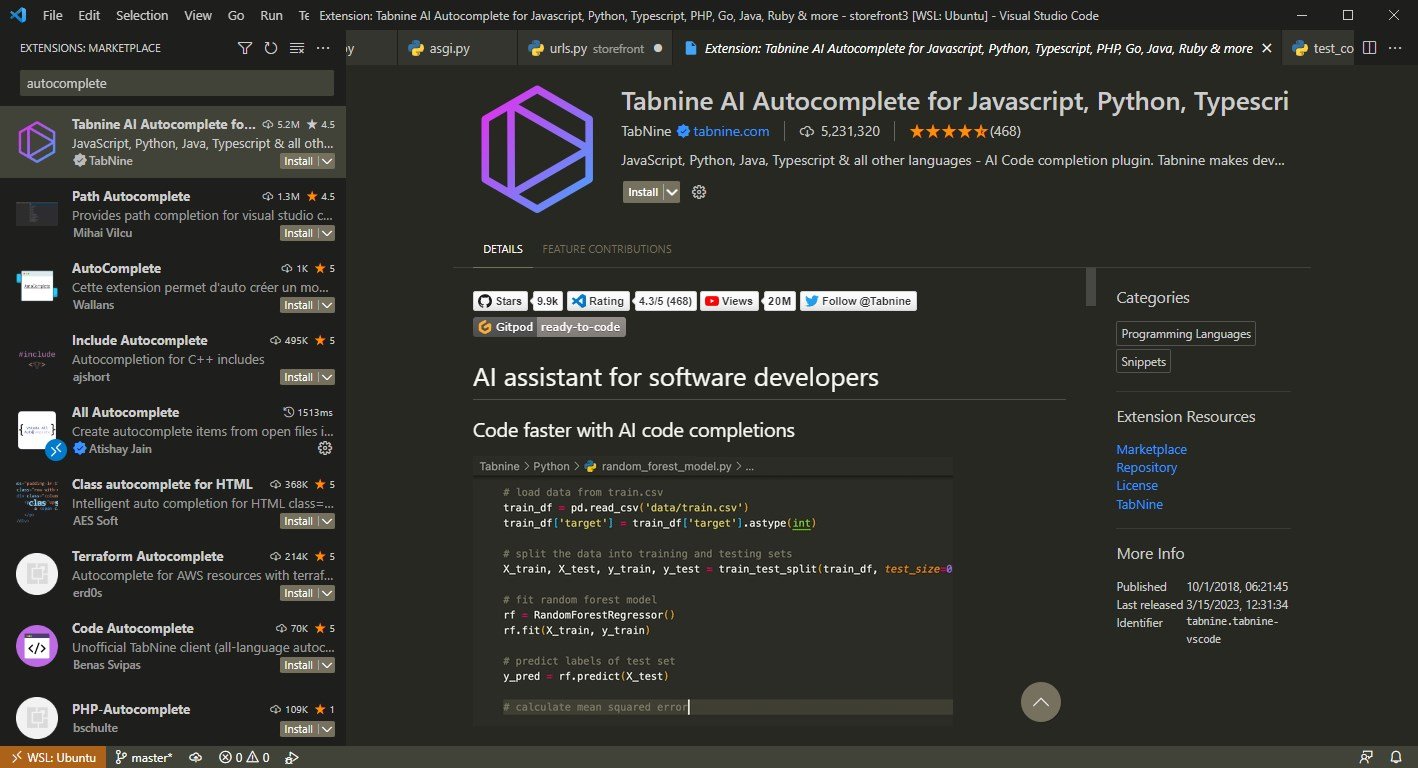This screenshot has height=768, width=1418.
Task: Install the Path Autocomplete extension
Action: pyautogui.click(x=298, y=233)
